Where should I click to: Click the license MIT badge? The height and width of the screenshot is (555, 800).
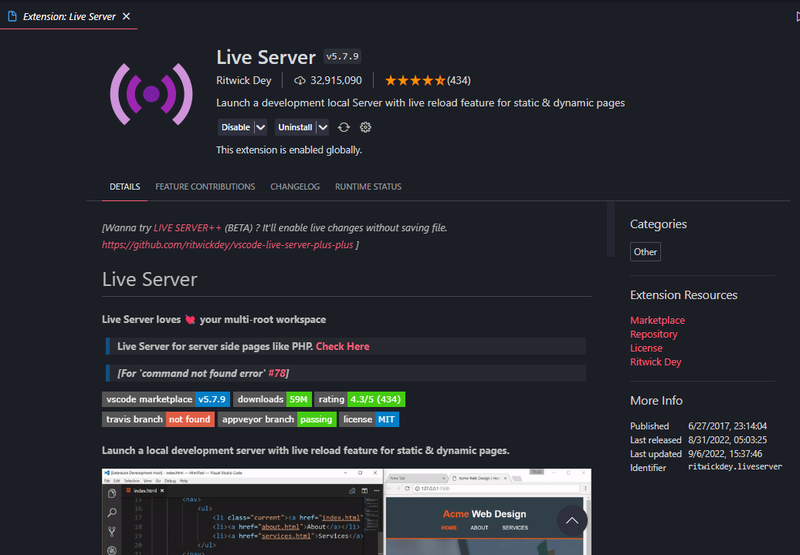[x=369, y=419]
